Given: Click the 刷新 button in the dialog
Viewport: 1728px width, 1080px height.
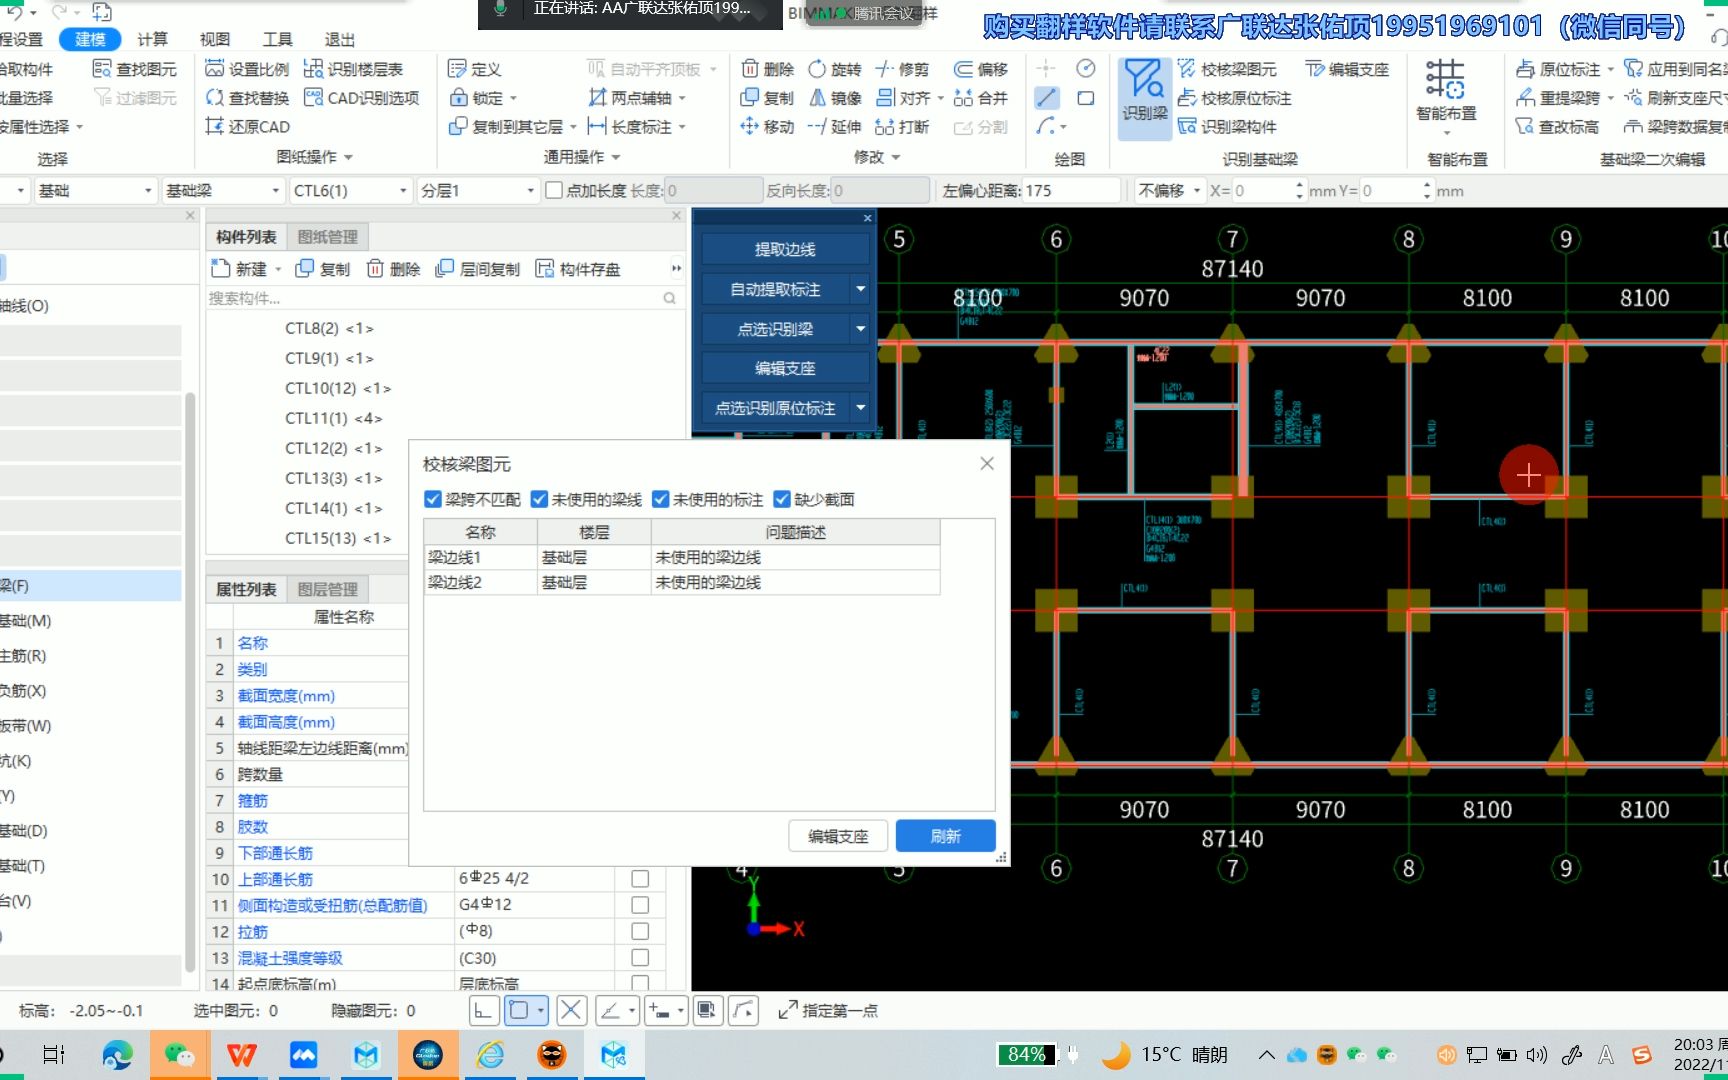Looking at the screenshot, I should coord(944,836).
